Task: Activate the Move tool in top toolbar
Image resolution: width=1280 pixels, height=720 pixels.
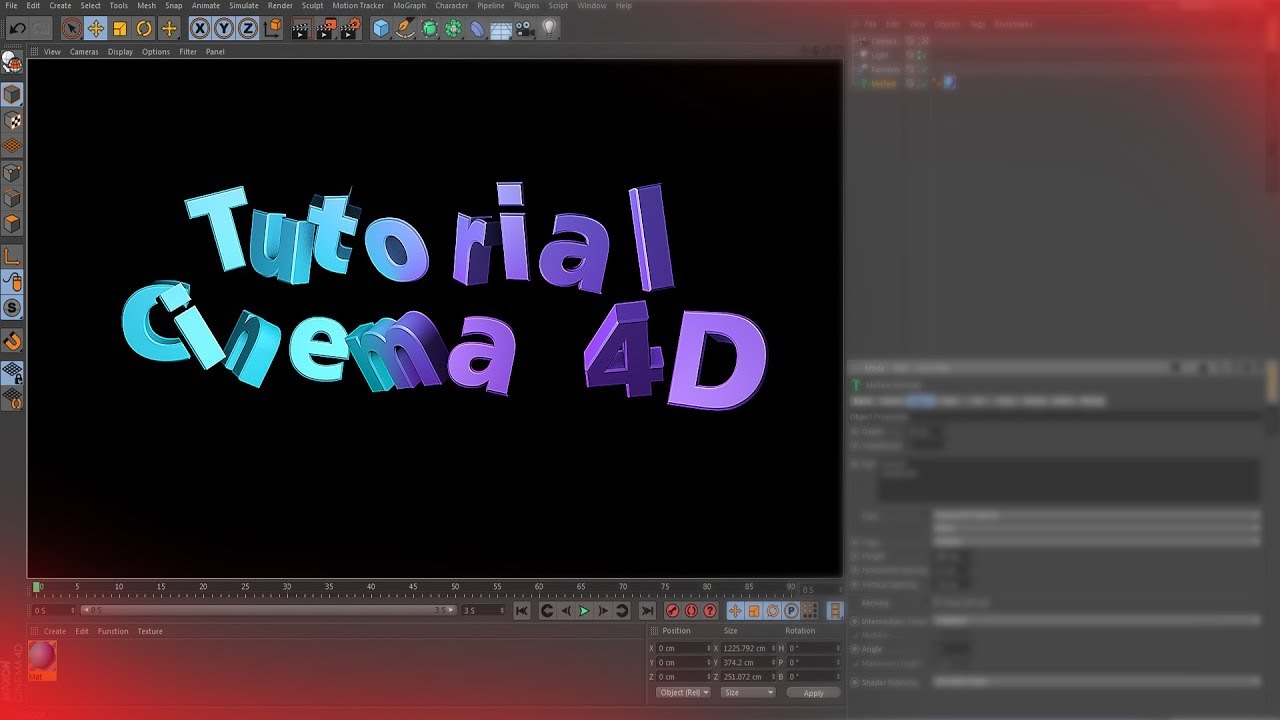Action: click(x=96, y=28)
